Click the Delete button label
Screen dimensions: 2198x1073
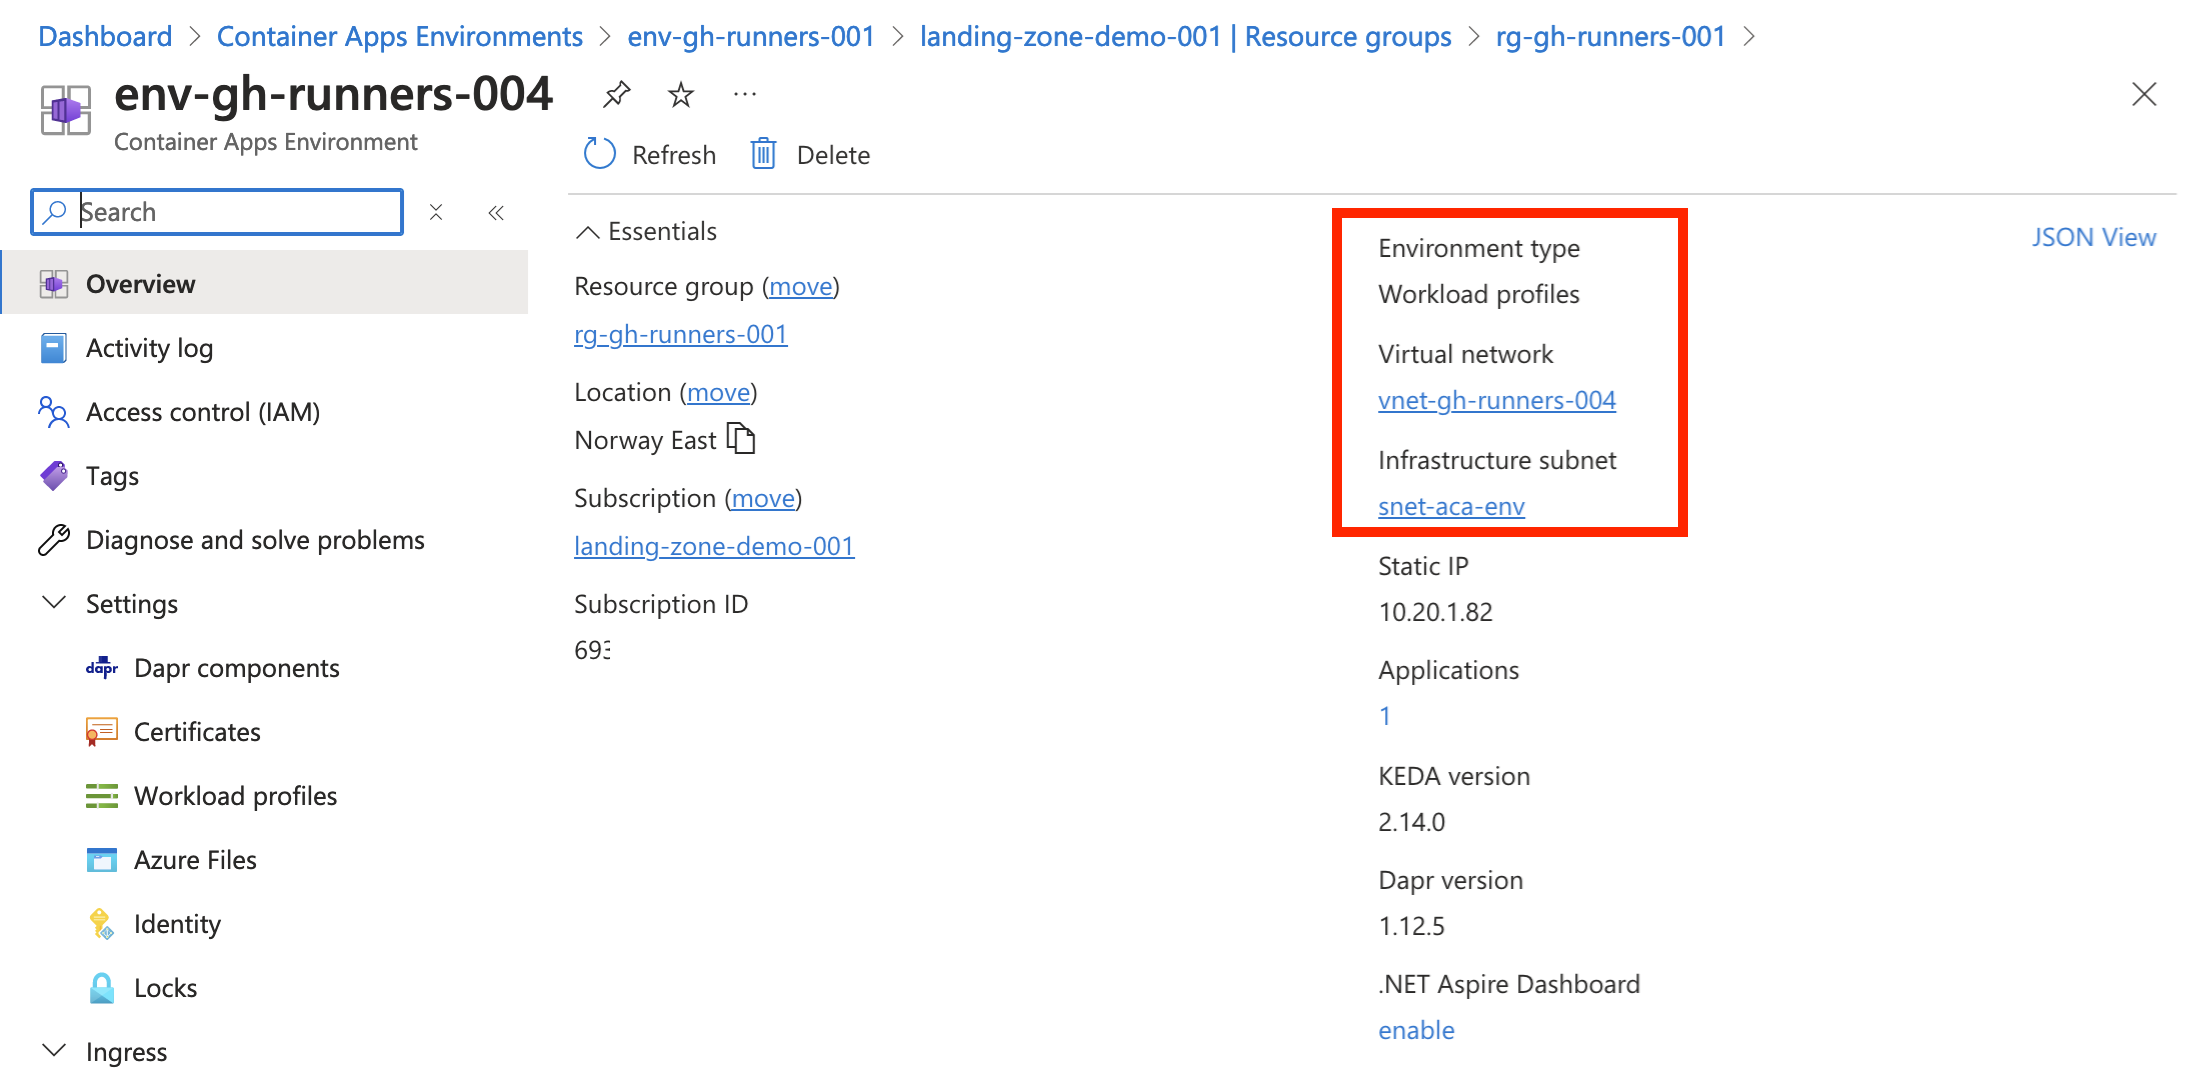click(833, 155)
